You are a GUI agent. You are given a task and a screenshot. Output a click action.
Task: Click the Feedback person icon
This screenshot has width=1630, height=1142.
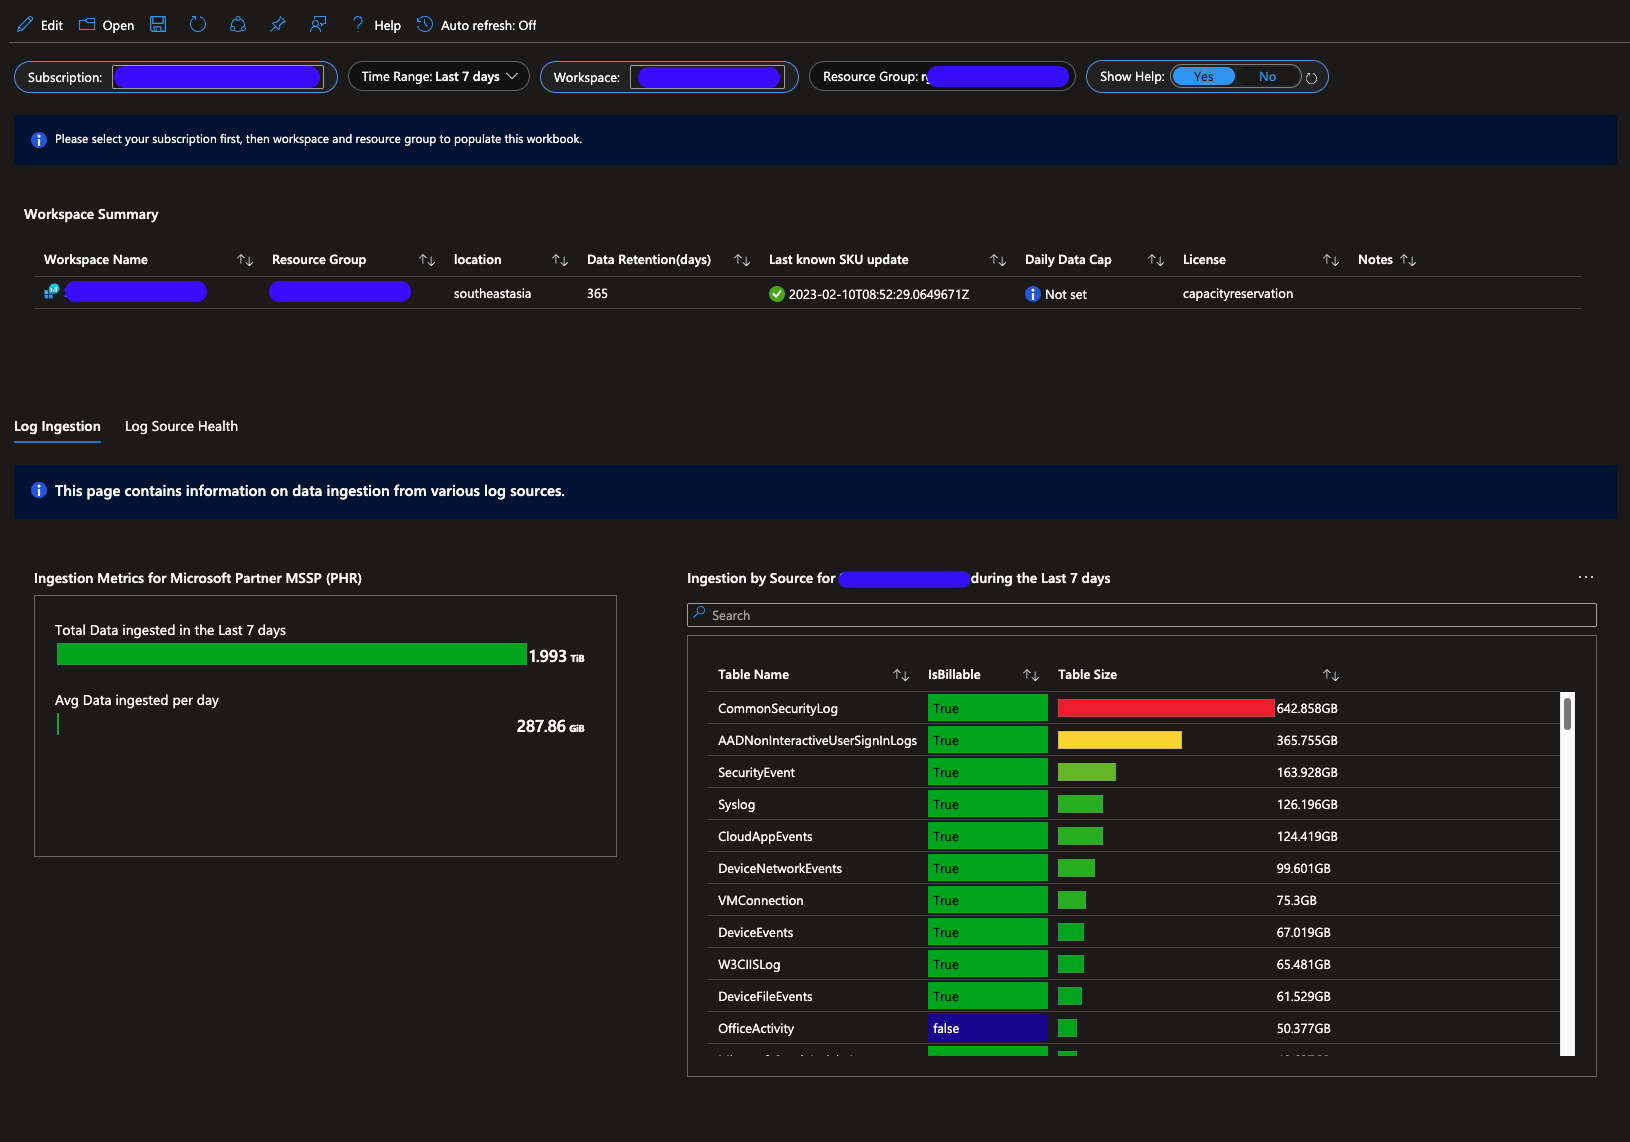coord(318,25)
